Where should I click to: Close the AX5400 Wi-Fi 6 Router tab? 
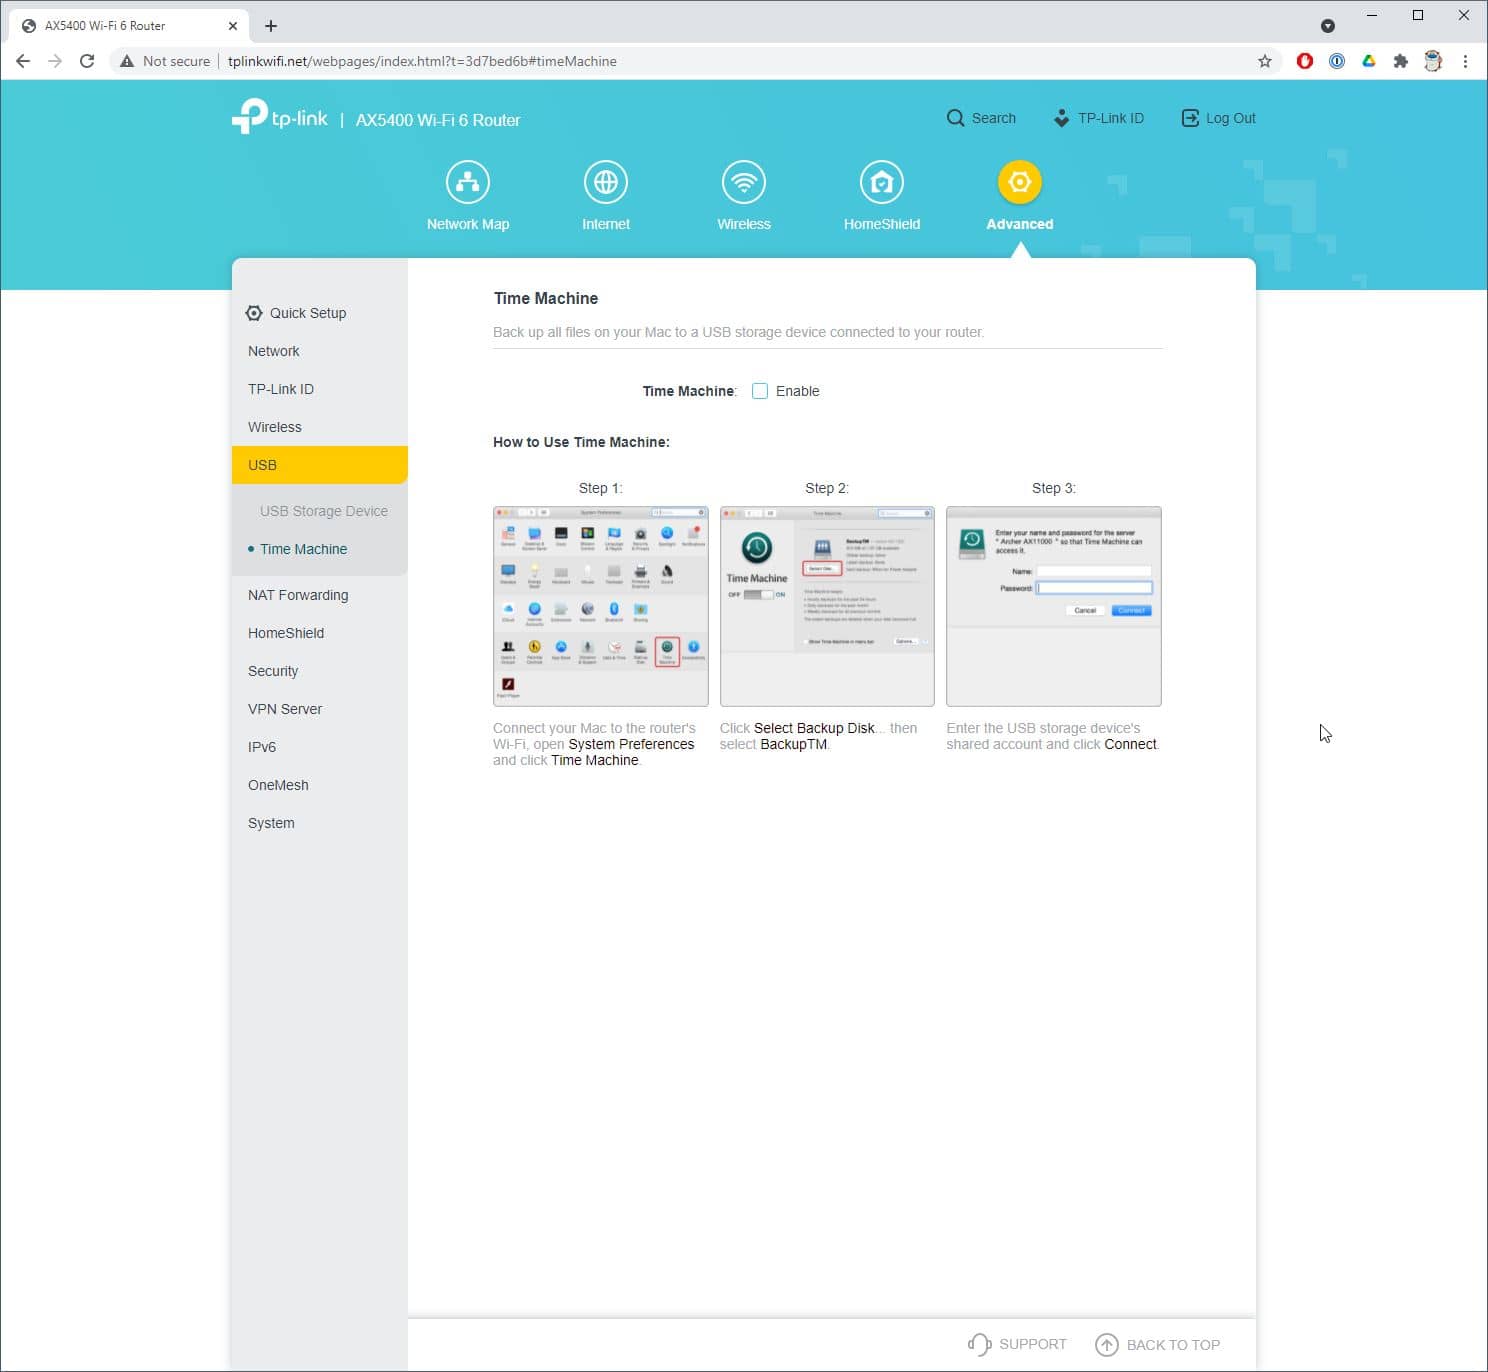(x=232, y=26)
